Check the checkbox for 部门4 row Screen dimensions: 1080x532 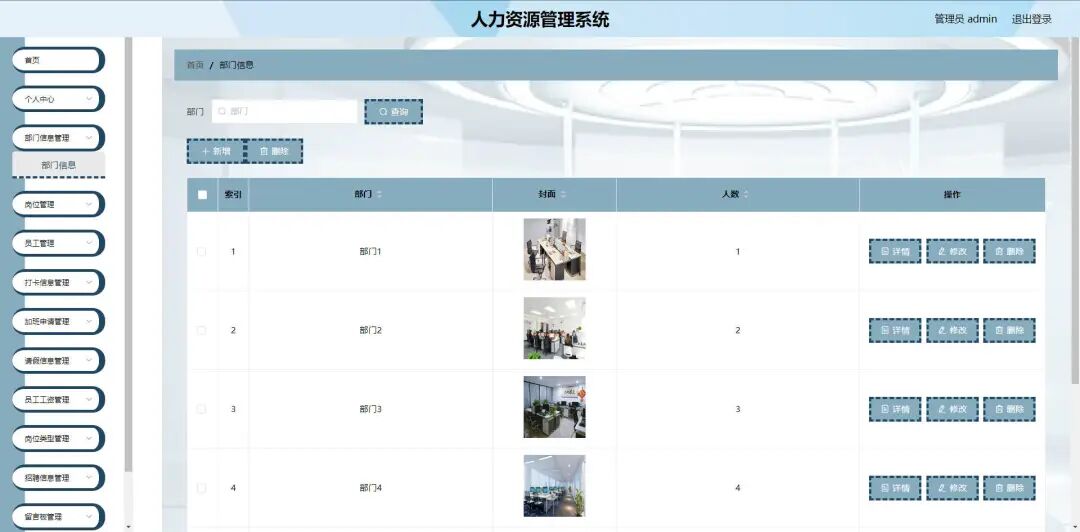pyautogui.click(x=202, y=488)
